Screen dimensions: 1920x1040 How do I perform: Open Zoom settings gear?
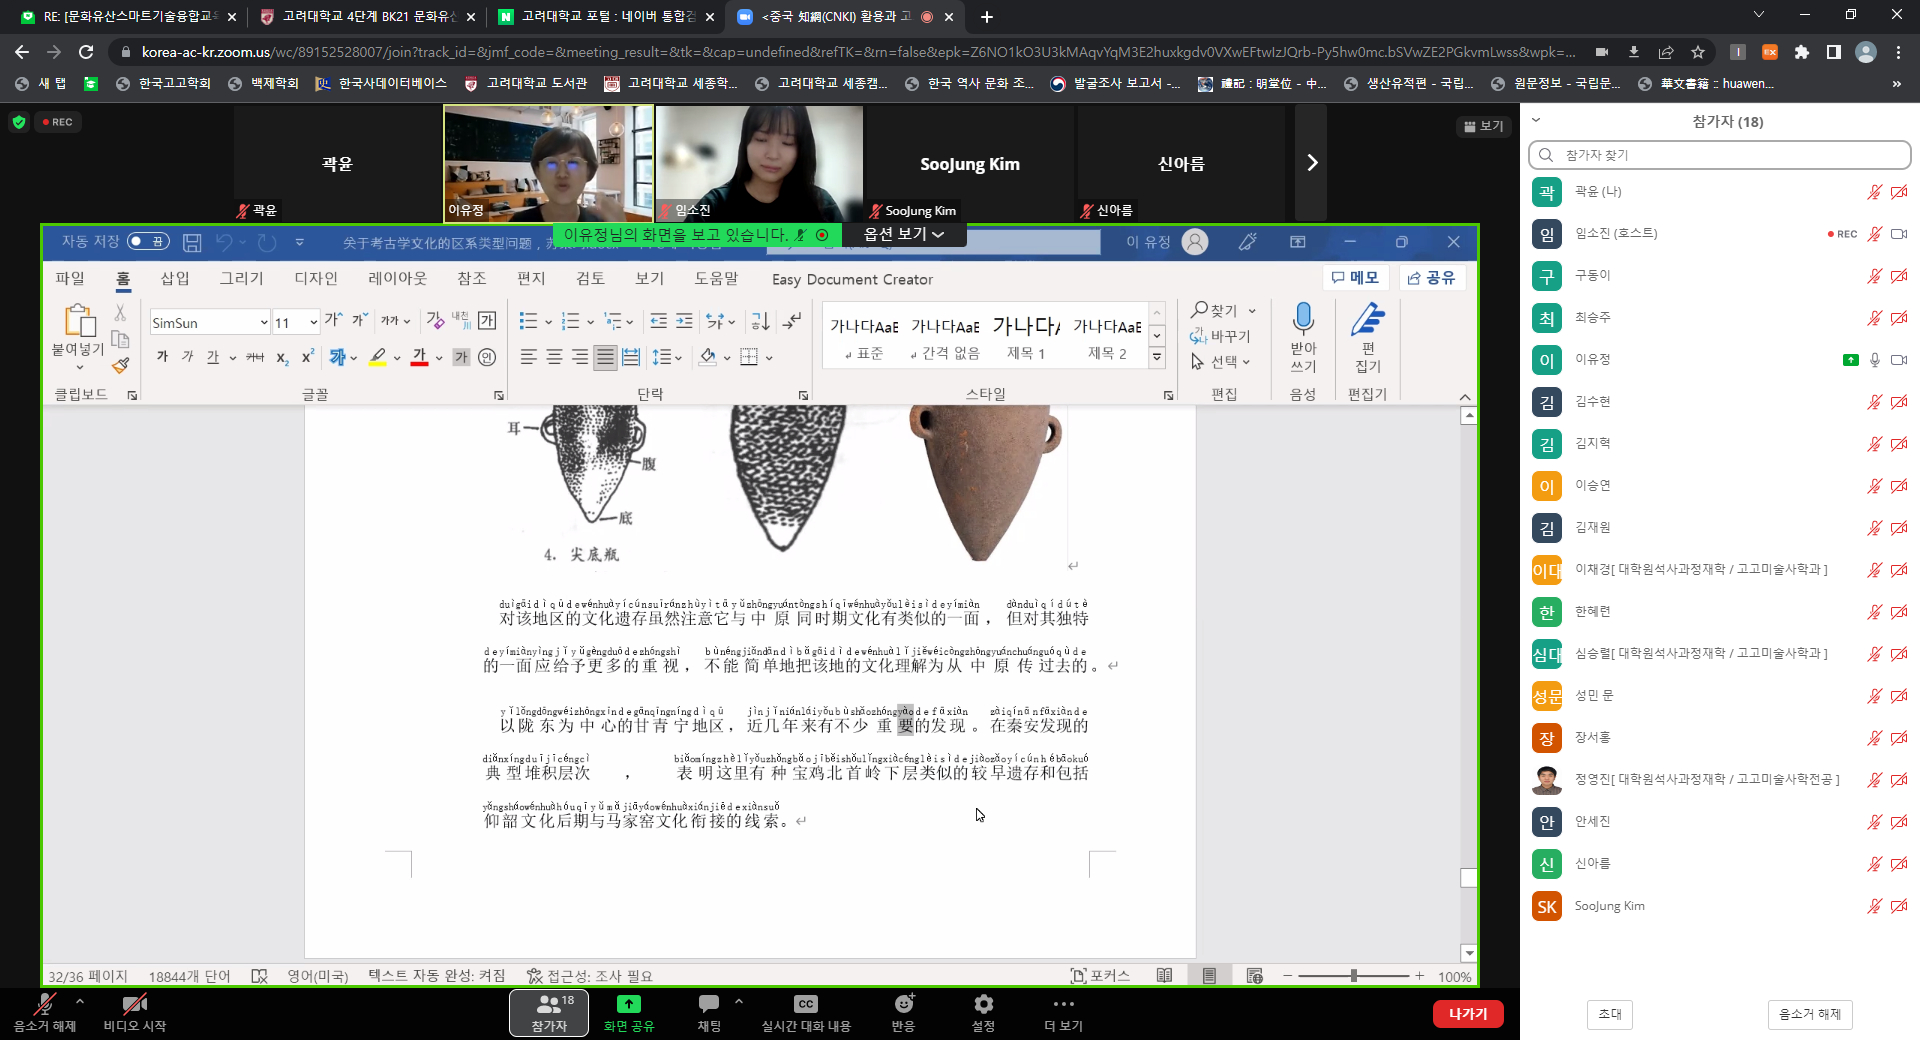983,1004
